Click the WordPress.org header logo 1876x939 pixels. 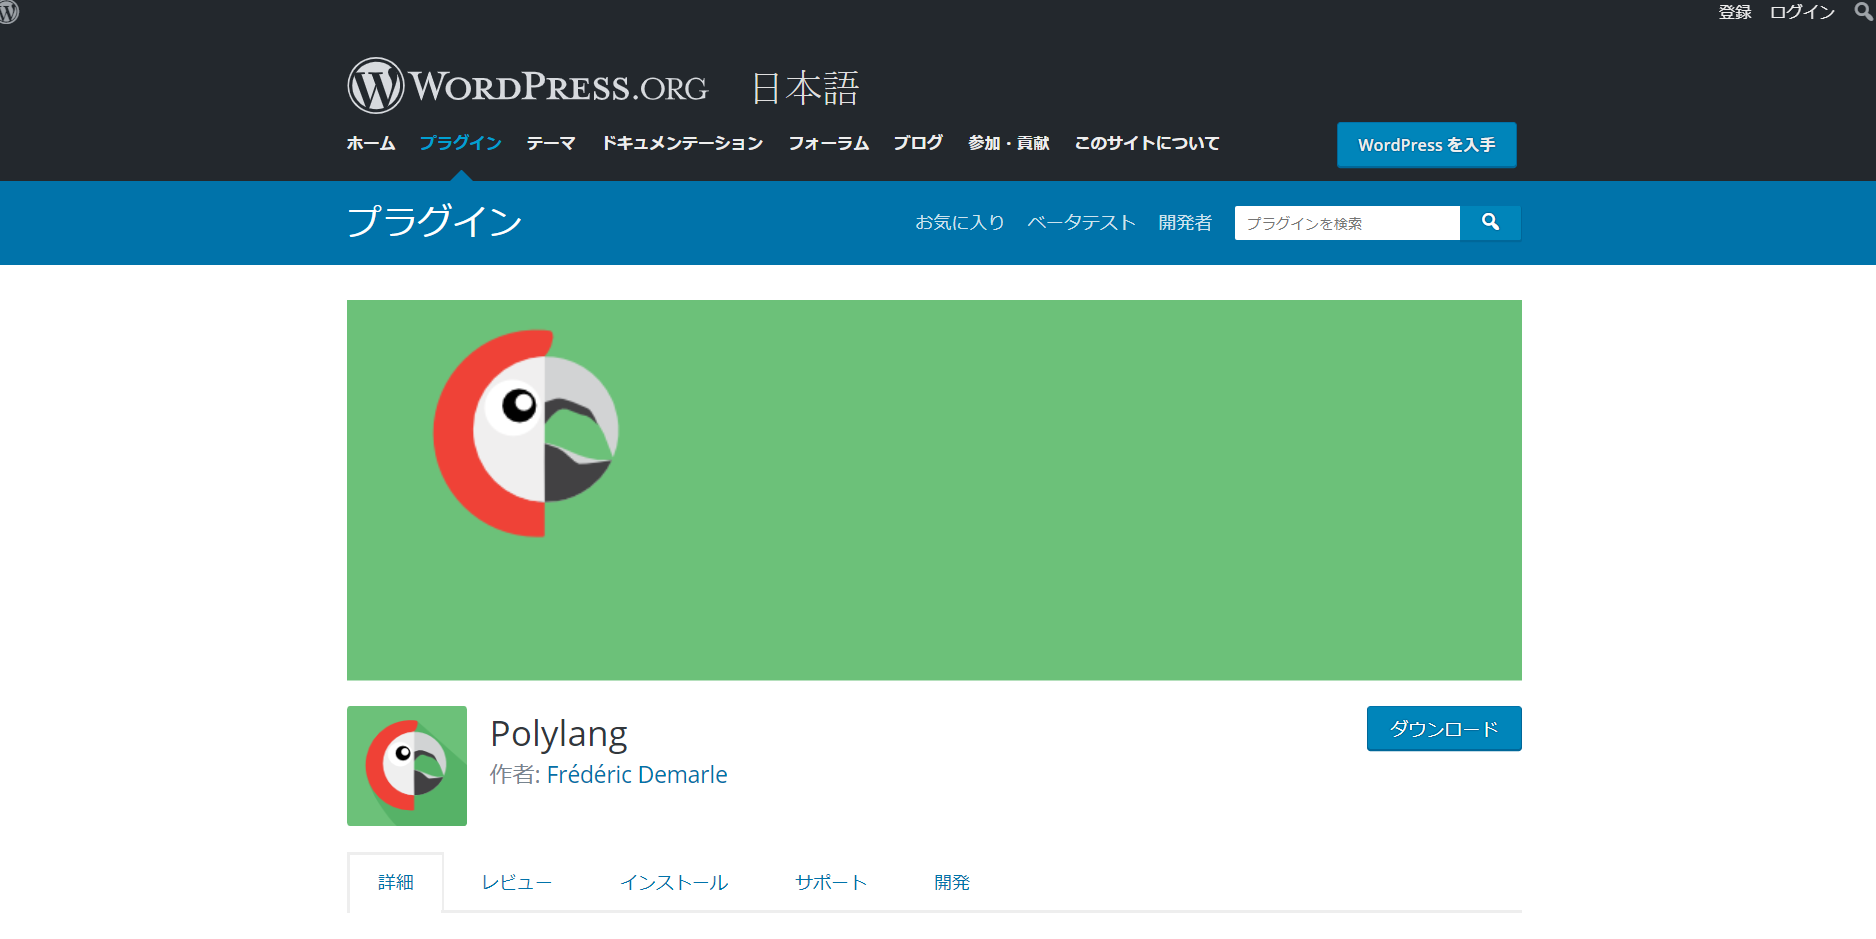[527, 86]
